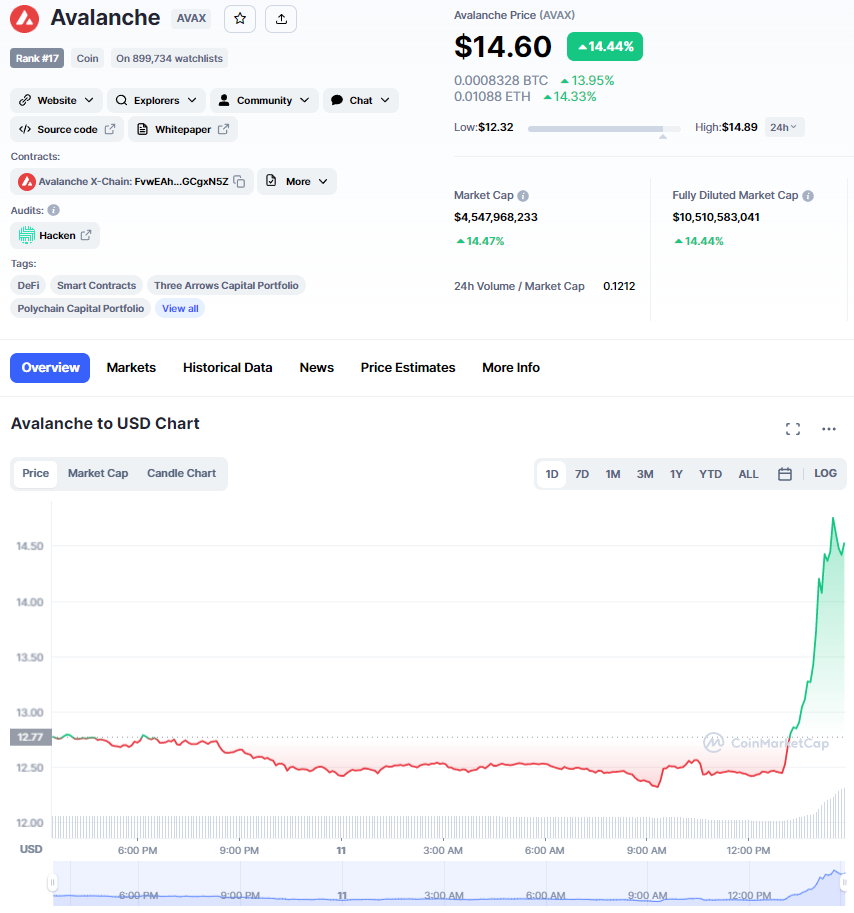Expand the chart to fullscreen
This screenshot has width=854, height=913.
point(793,429)
